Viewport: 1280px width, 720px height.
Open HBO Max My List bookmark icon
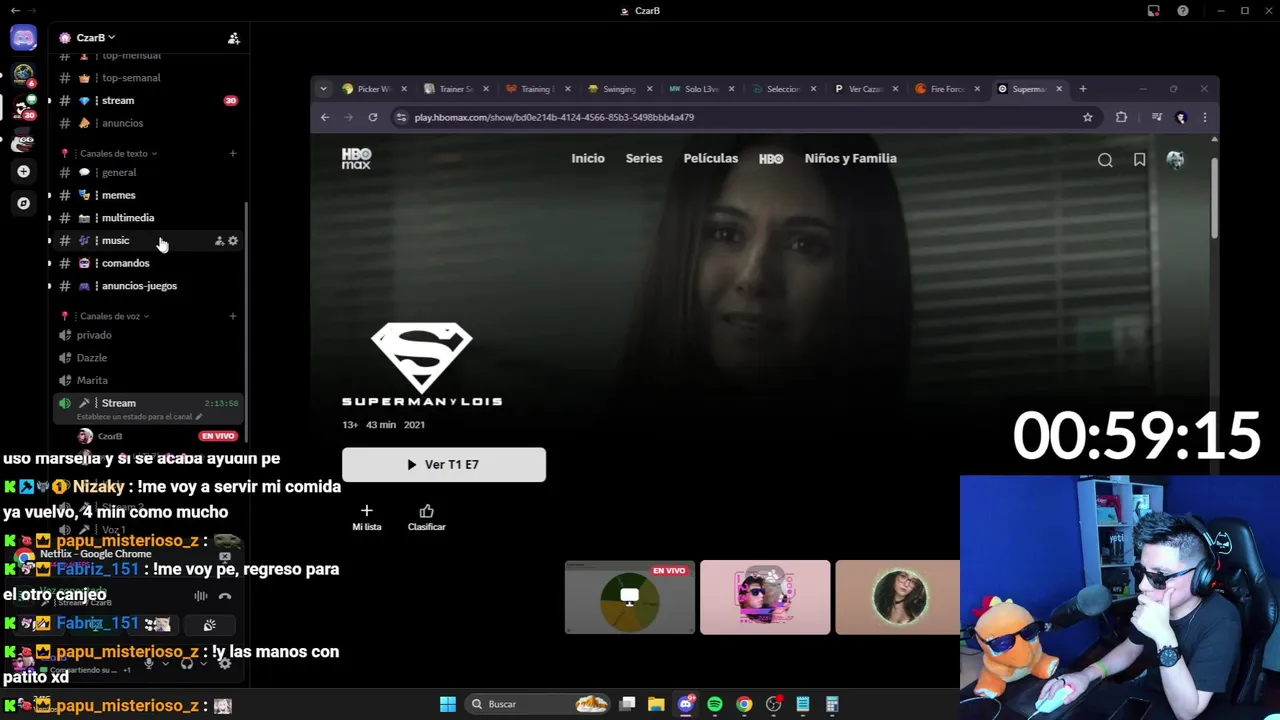click(x=1139, y=160)
